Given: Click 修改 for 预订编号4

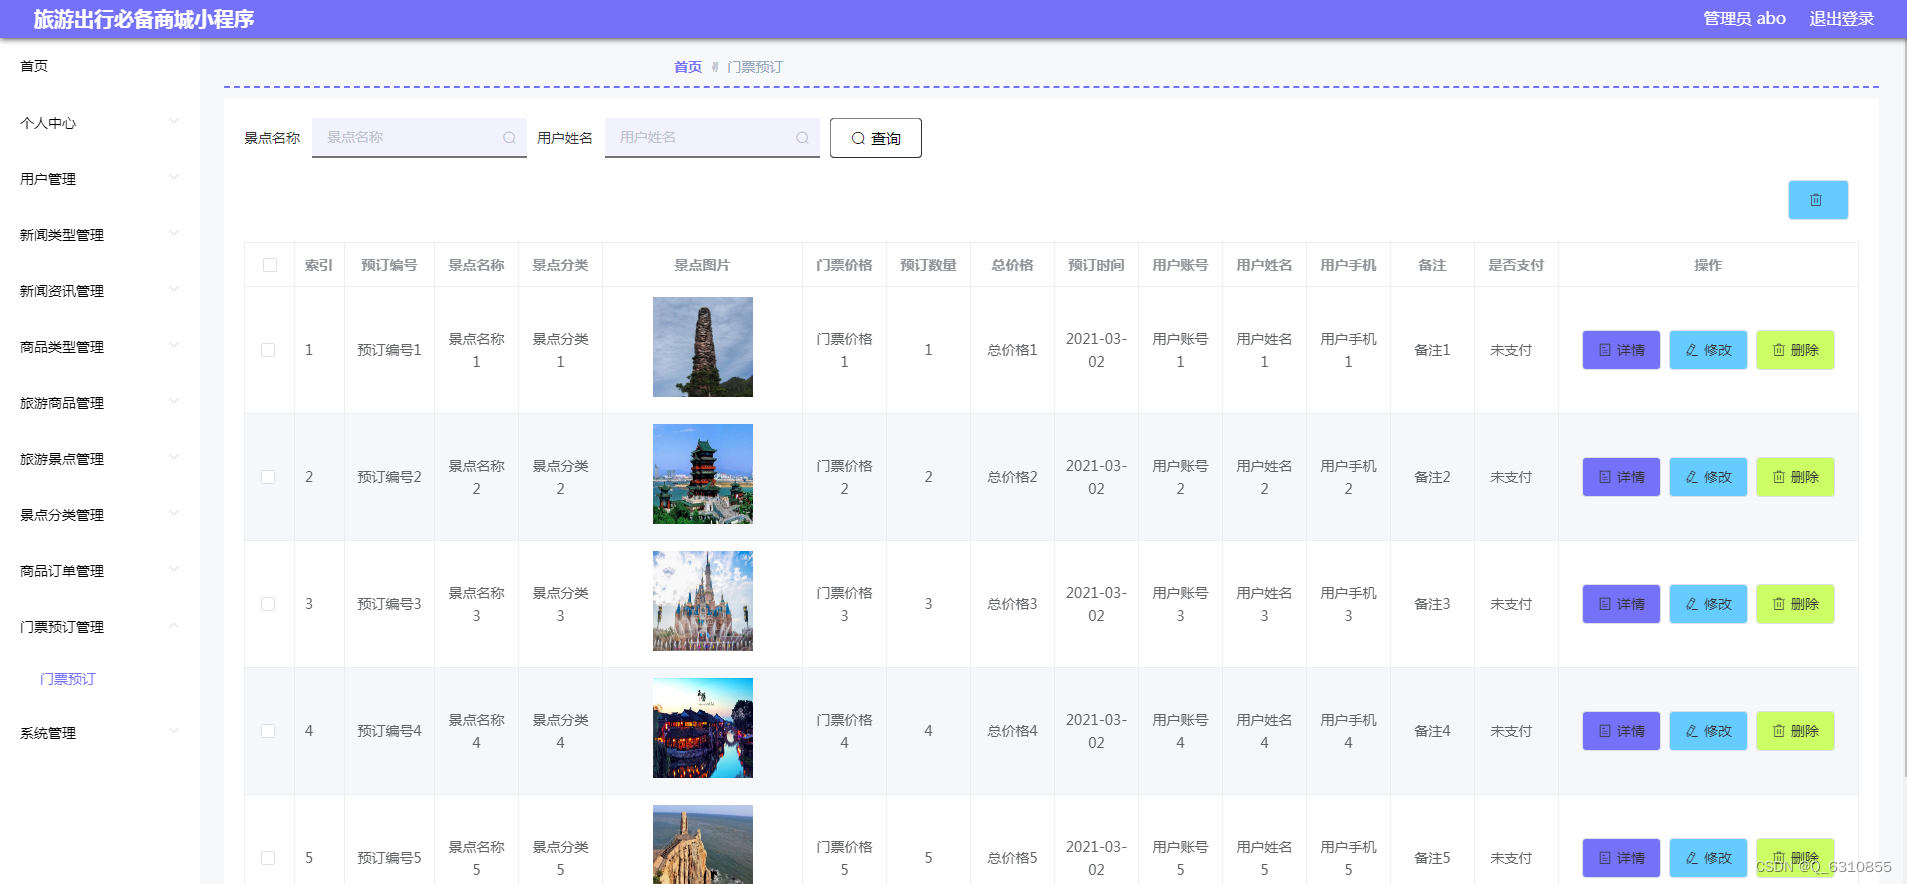Looking at the screenshot, I should (1708, 731).
